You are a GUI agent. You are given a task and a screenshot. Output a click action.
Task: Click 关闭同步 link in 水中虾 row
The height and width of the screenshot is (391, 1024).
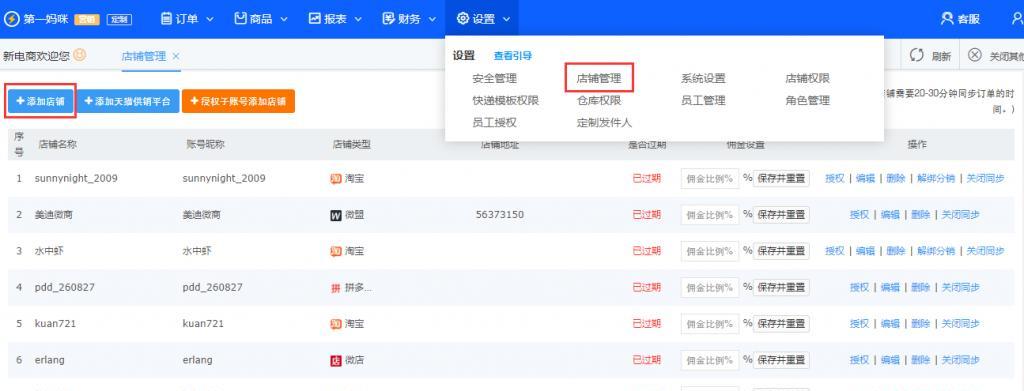point(985,251)
